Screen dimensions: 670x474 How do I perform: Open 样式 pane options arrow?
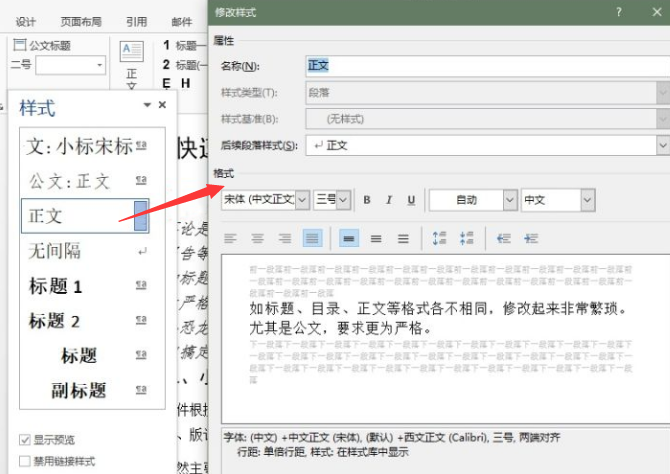click(147, 105)
